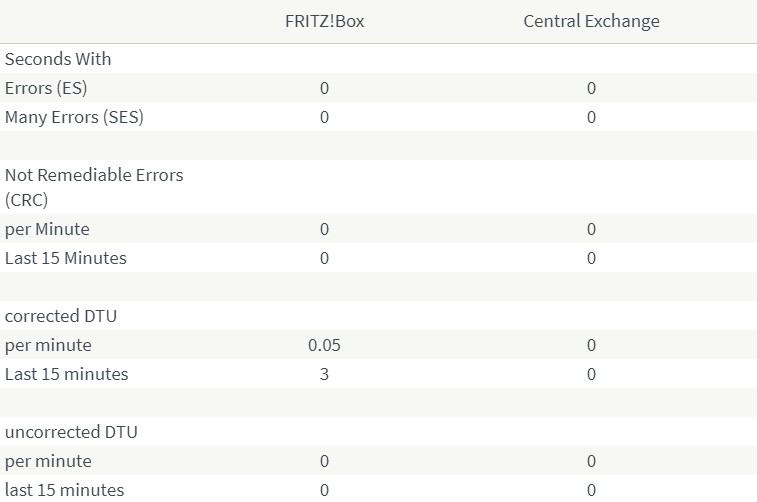Click the 0.05 corrected DTU value

coord(324,345)
